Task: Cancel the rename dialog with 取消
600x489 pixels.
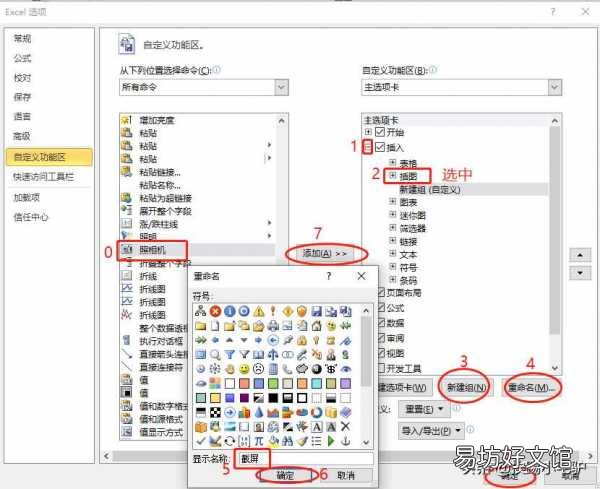Action: pos(346,476)
